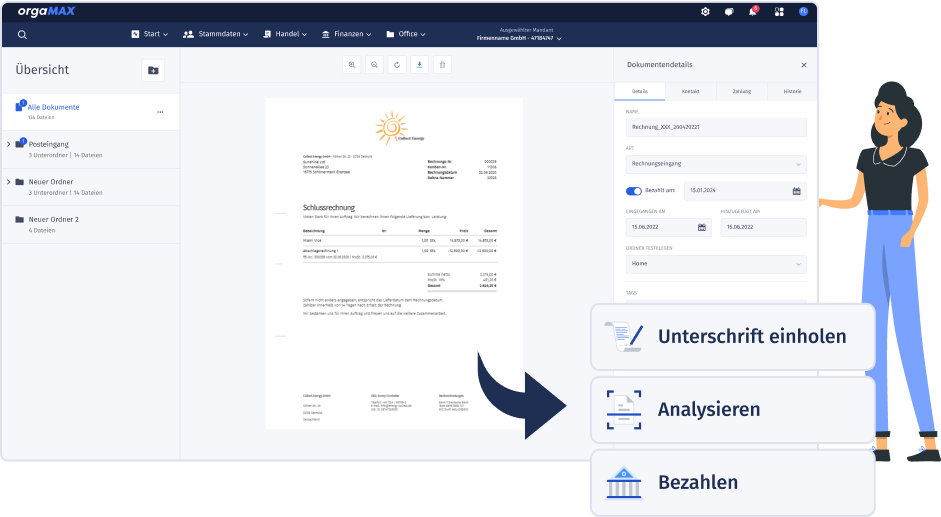Click the Neuer Ordner 2 folder icon
Image resolution: width=941 pixels, height=517 pixels.
tap(19, 219)
